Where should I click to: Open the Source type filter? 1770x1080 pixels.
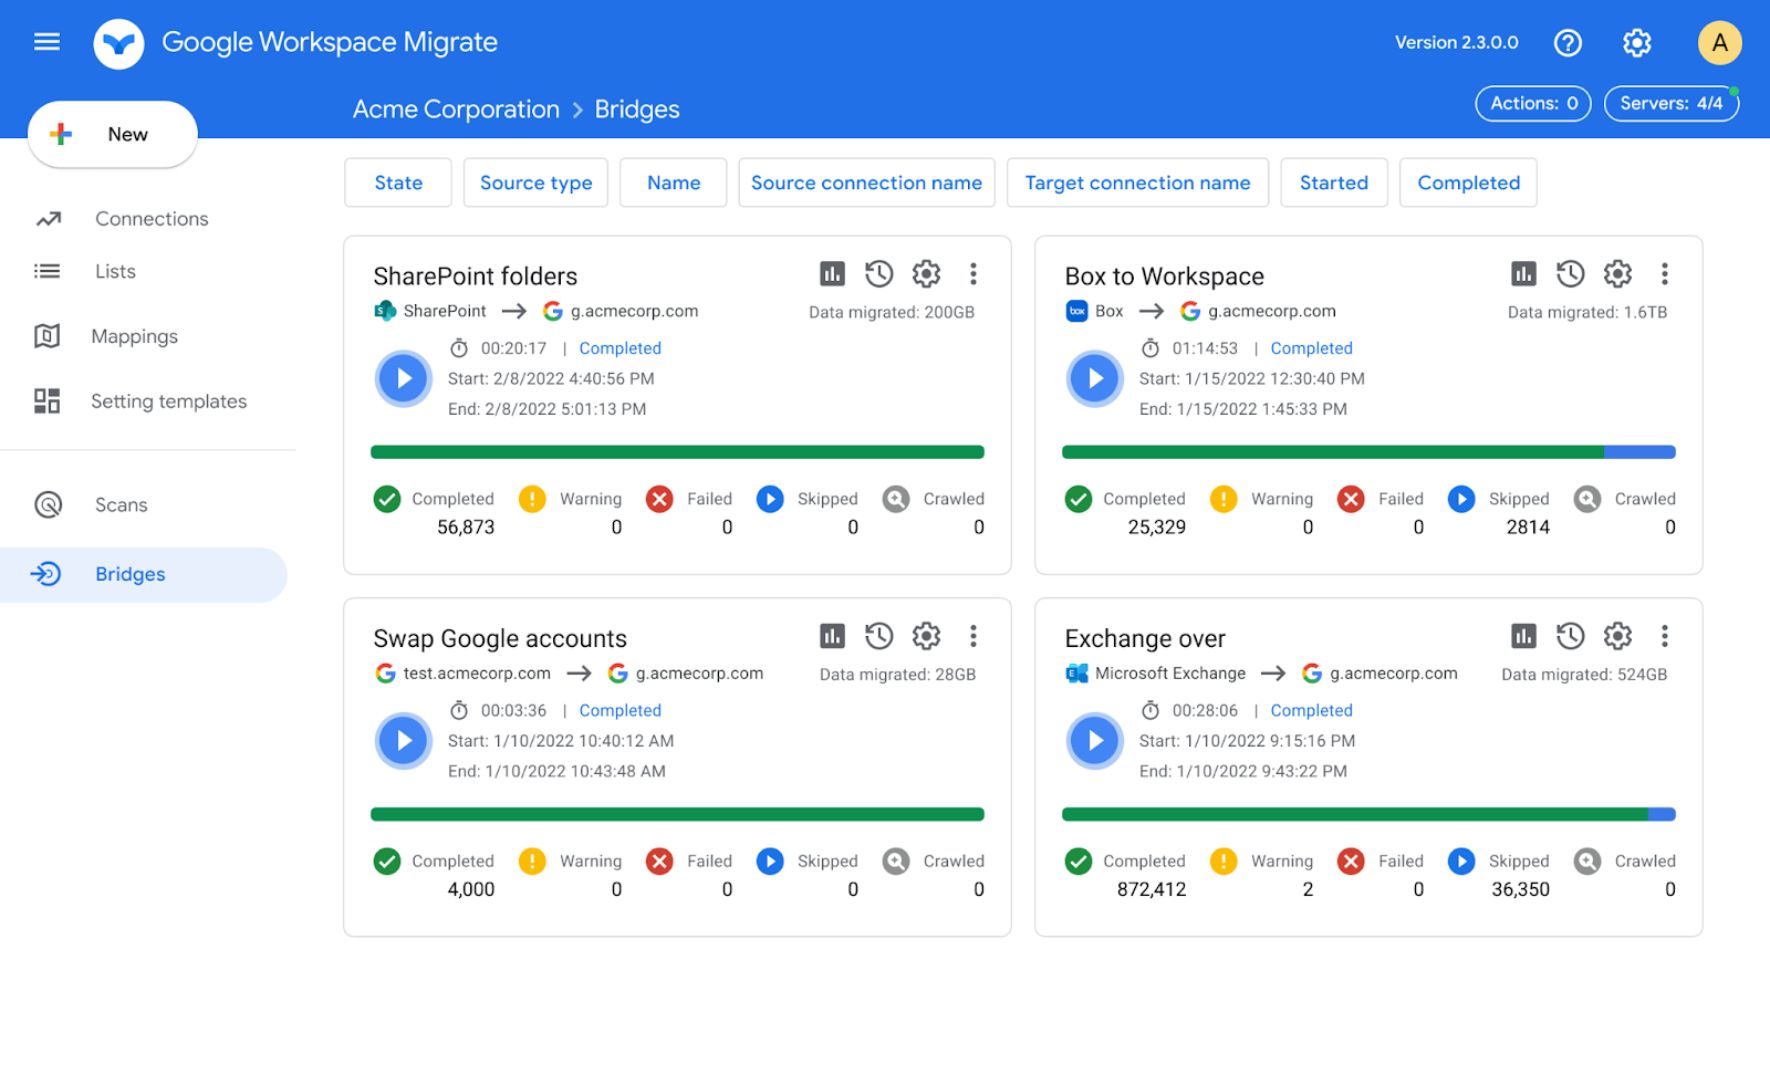(x=535, y=183)
